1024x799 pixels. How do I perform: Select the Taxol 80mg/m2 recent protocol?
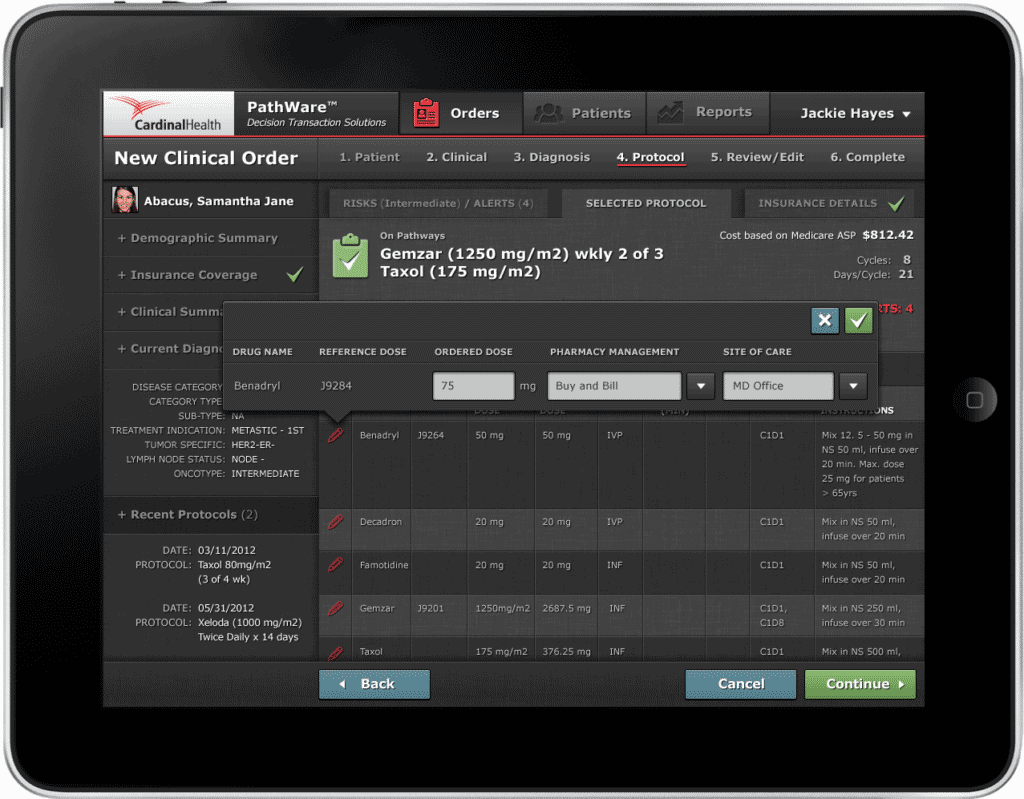pos(234,565)
